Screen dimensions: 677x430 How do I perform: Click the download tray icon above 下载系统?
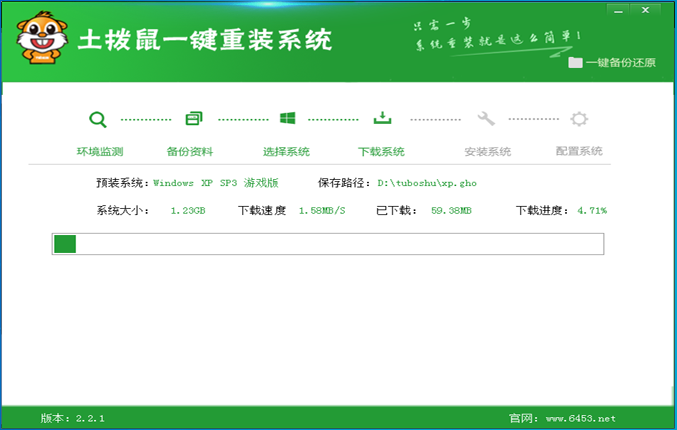point(382,119)
